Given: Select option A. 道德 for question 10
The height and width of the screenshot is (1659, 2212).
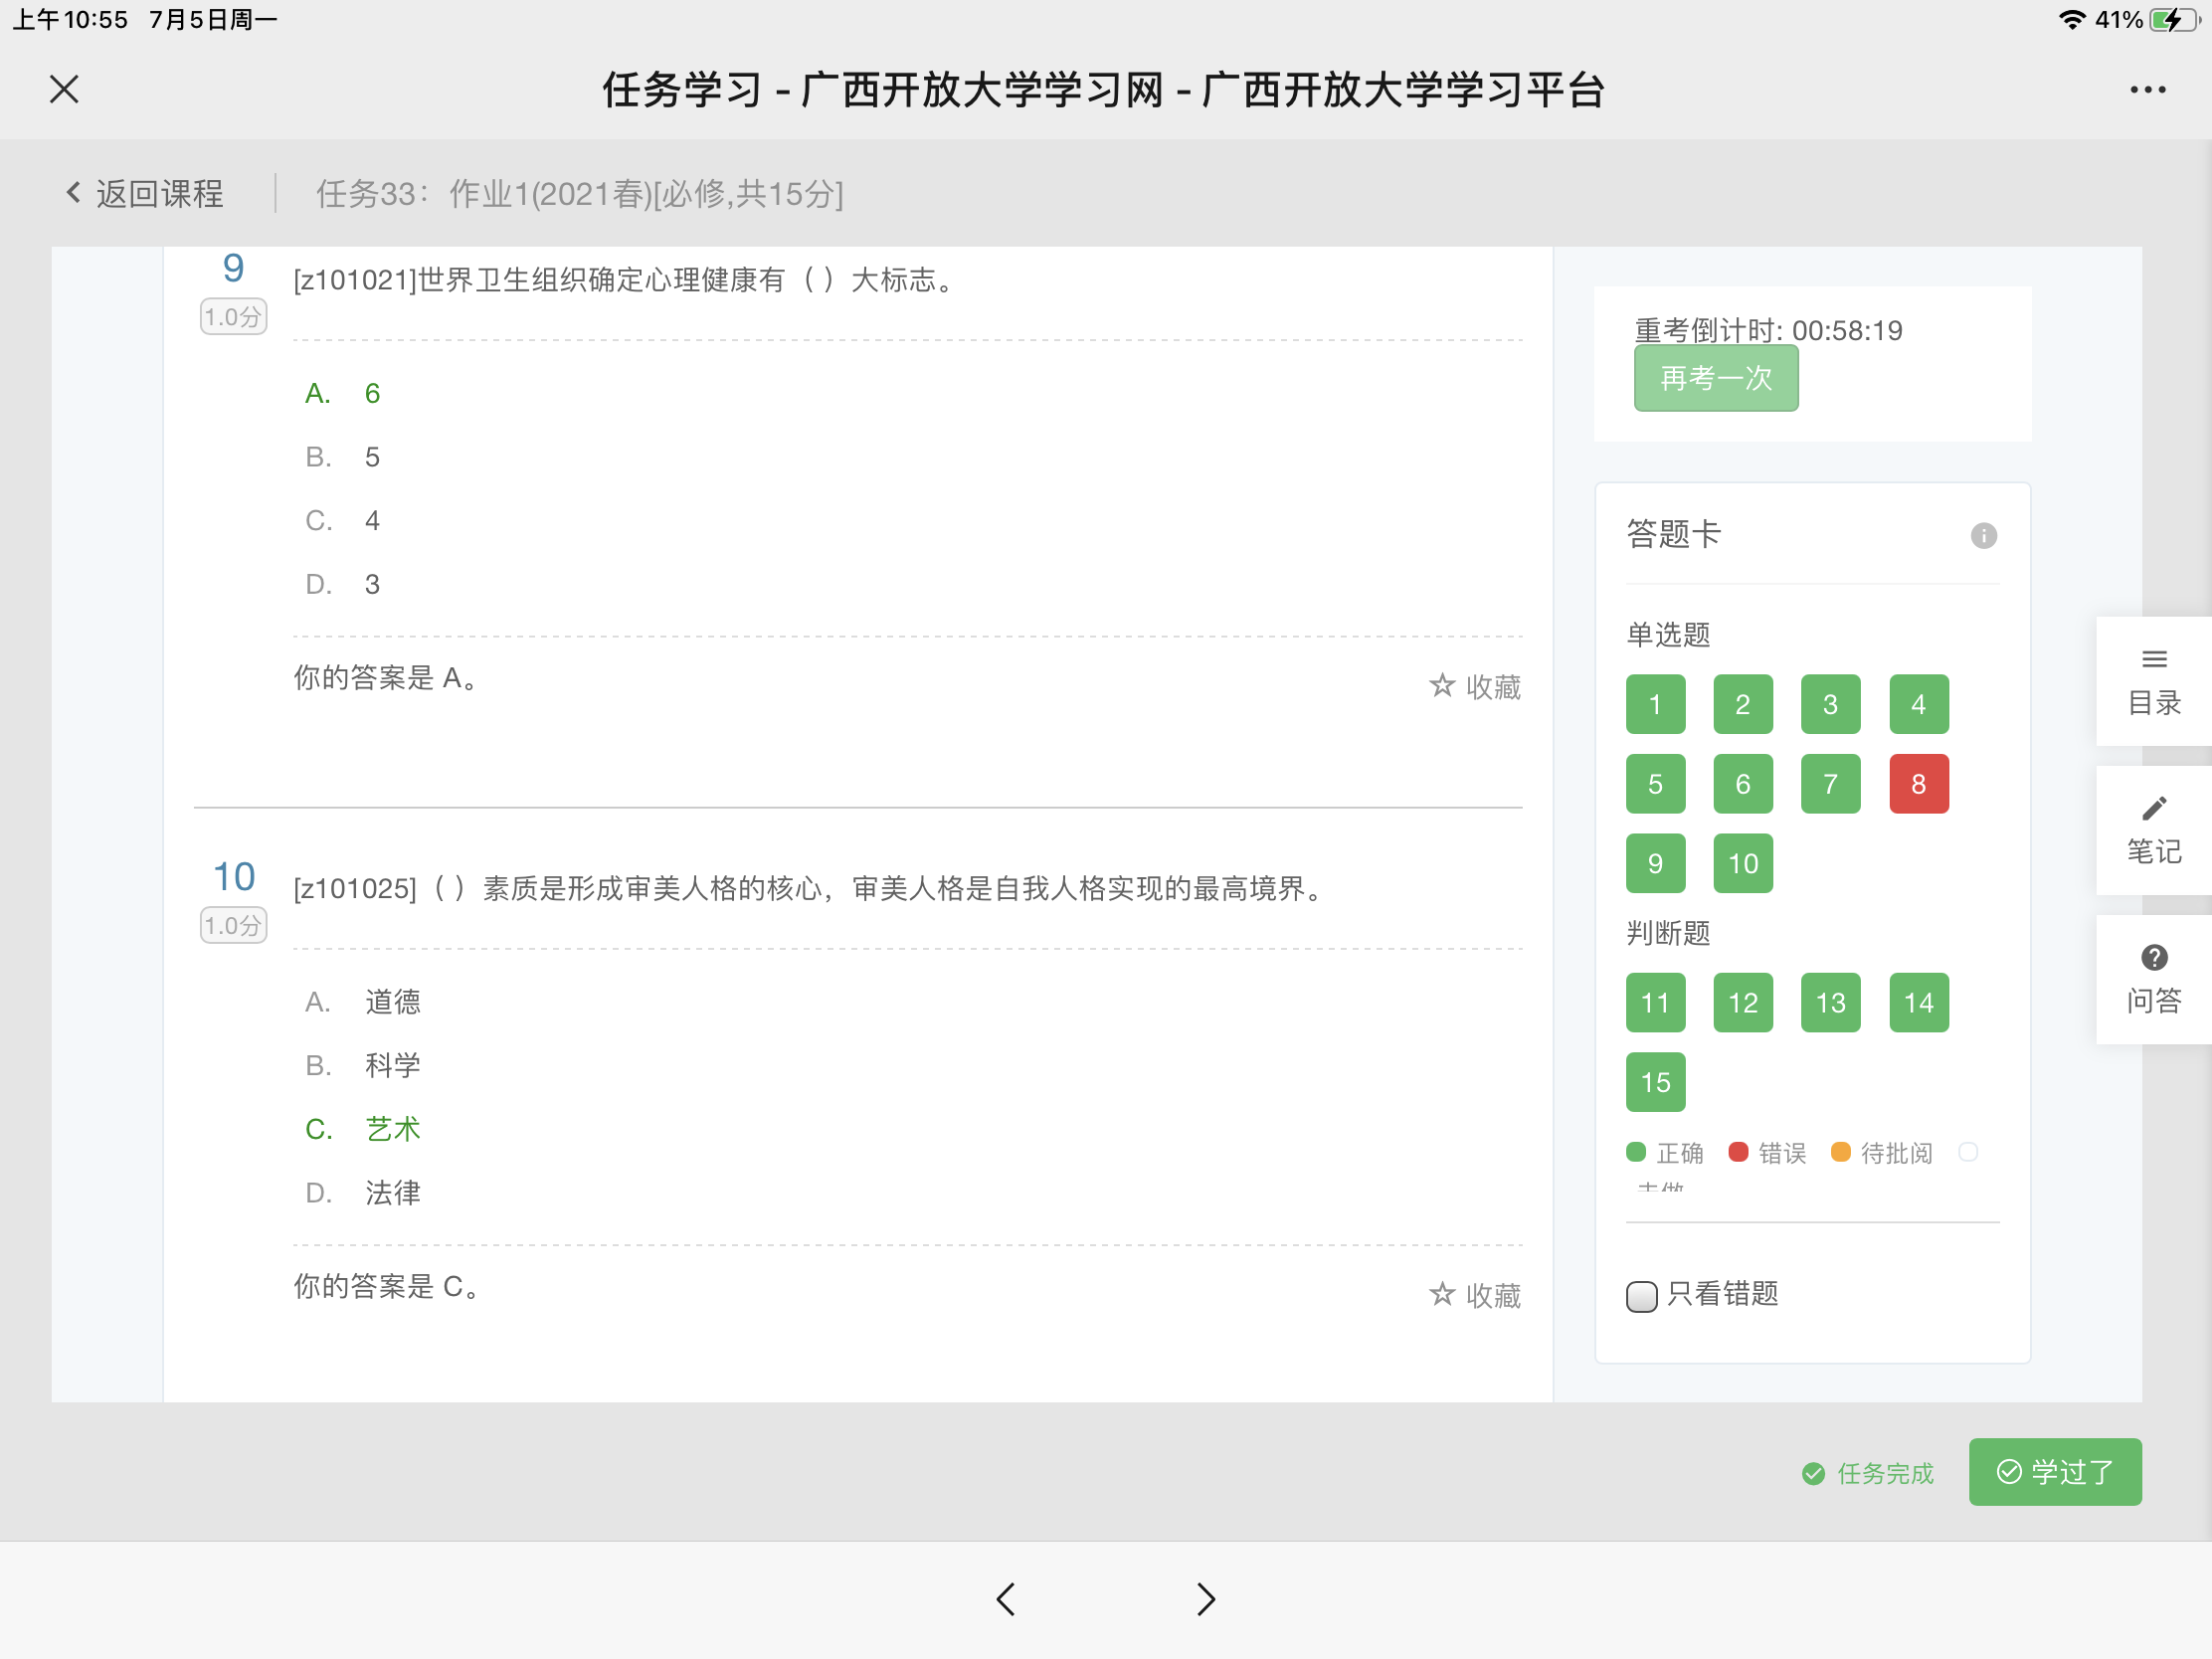Looking at the screenshot, I should pyautogui.click(x=363, y=1002).
